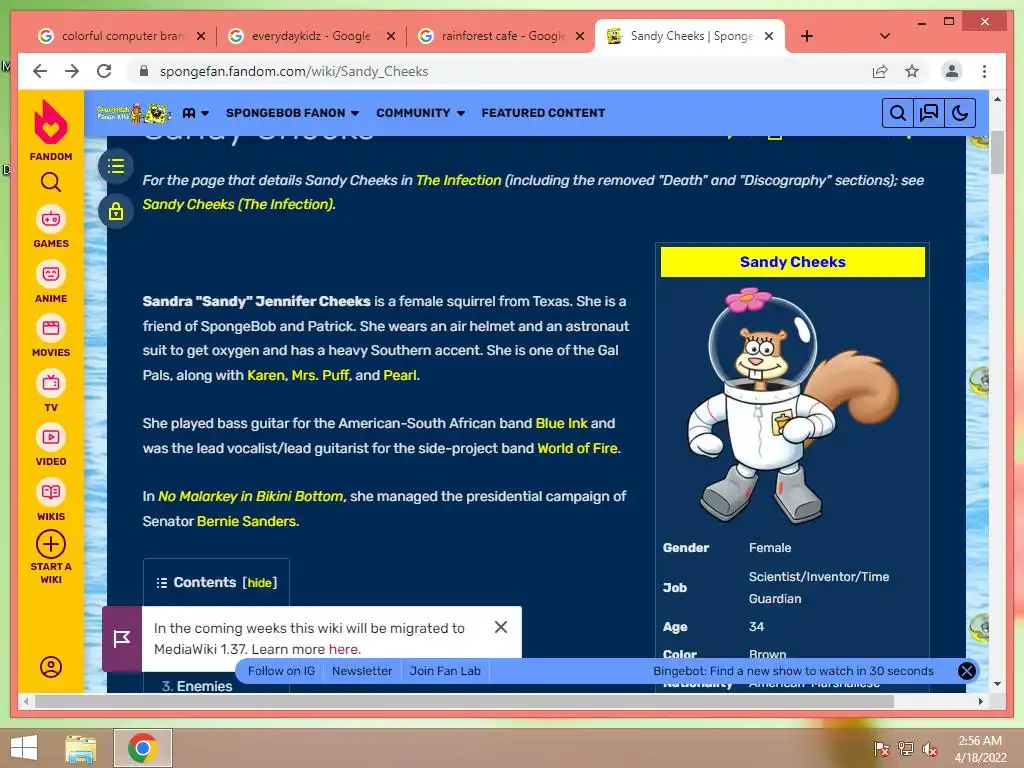Switch to everydaykidz Google tab
1024x768 pixels.
tap(310, 36)
